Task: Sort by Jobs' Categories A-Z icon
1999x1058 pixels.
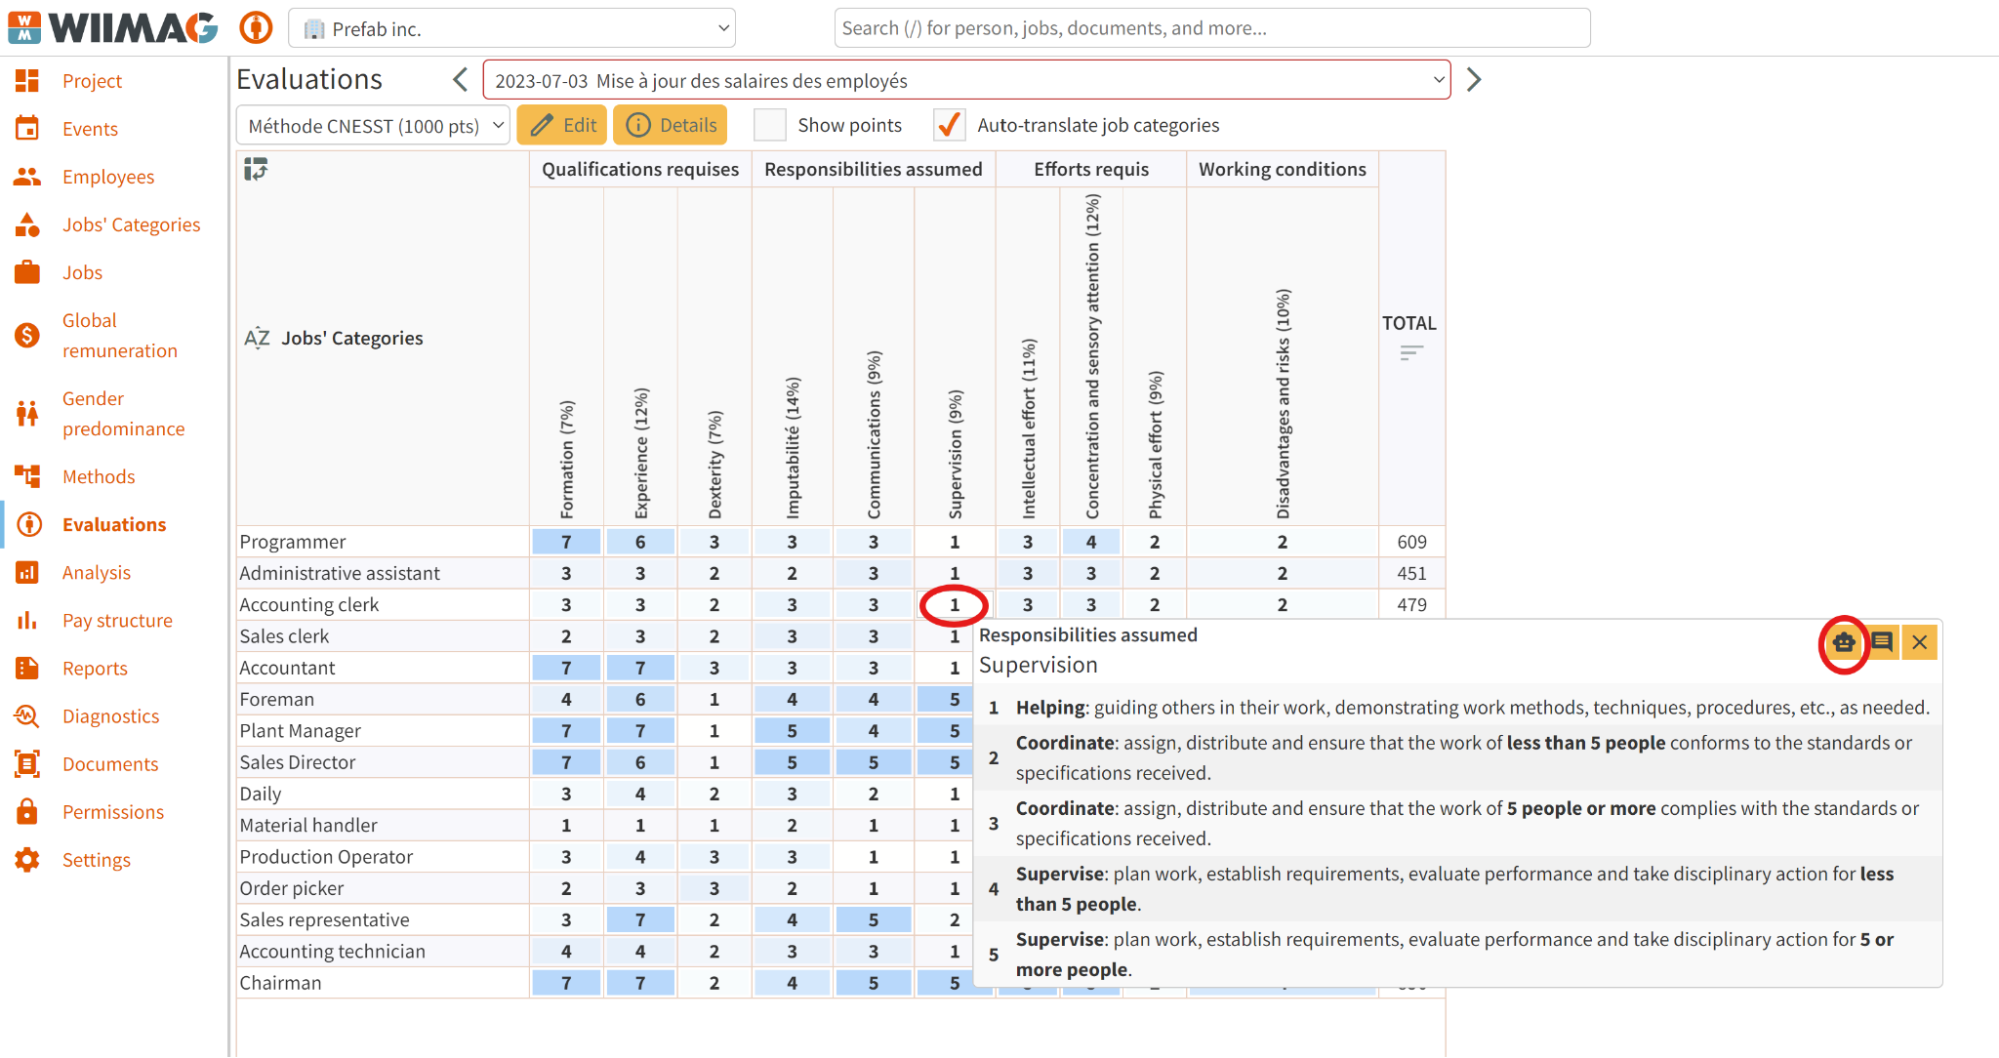Action: (257, 338)
